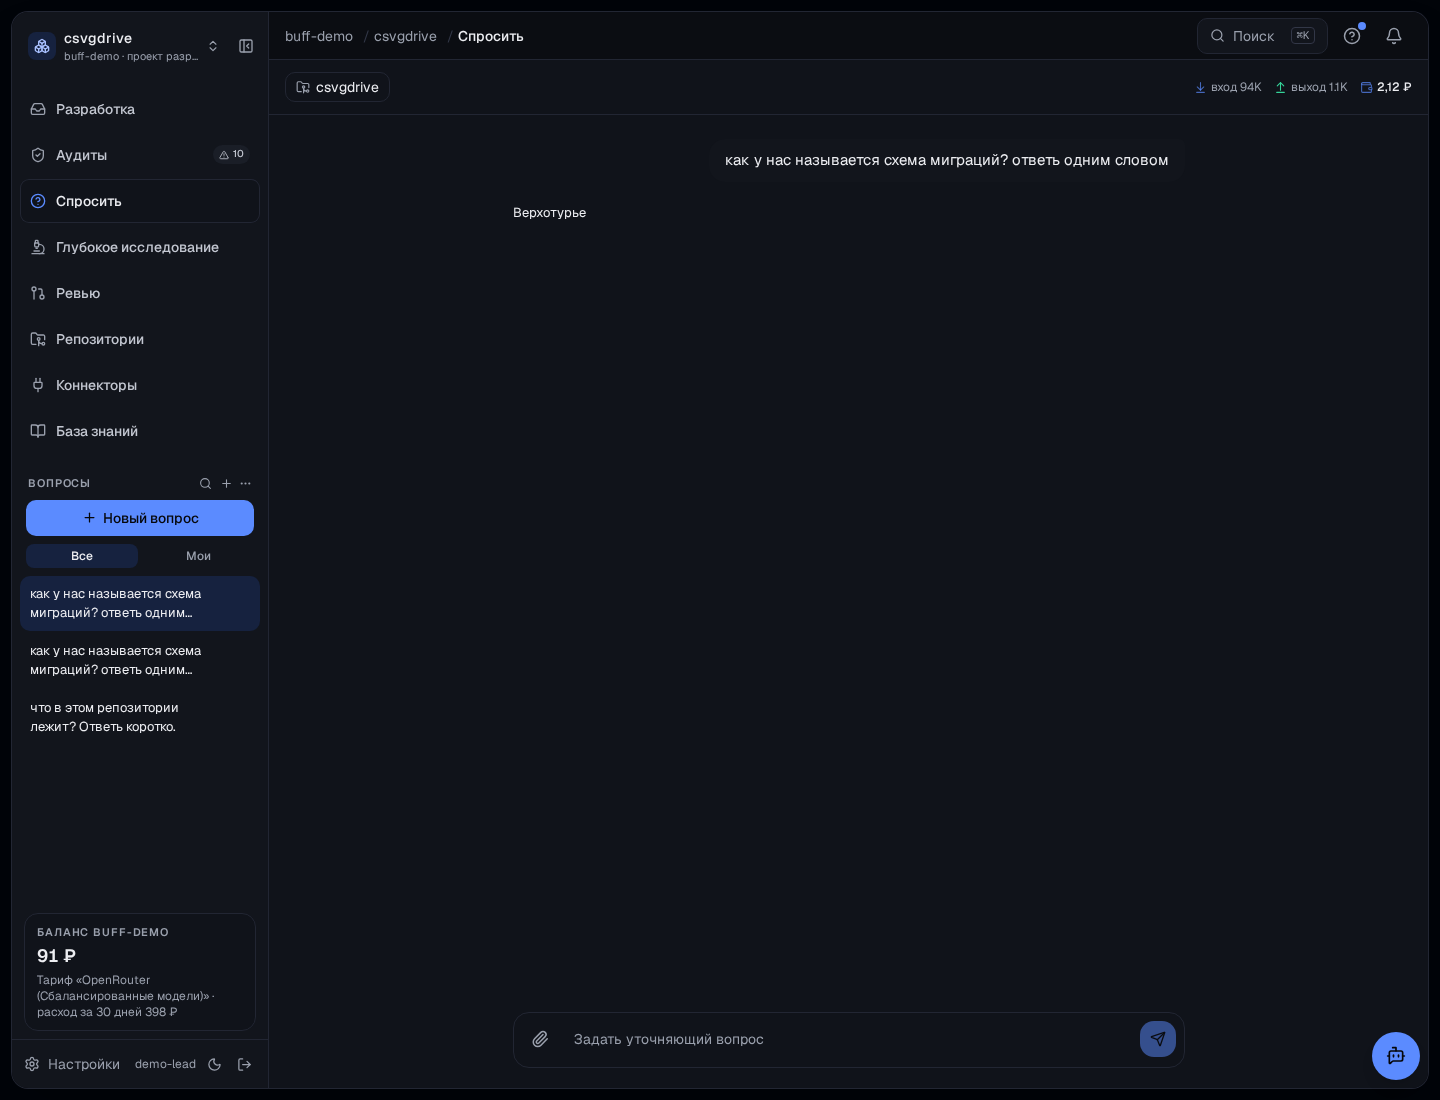Screen dimensions: 1440x1100
Task: Click the csvgdrive repository chip
Action: point(337,87)
